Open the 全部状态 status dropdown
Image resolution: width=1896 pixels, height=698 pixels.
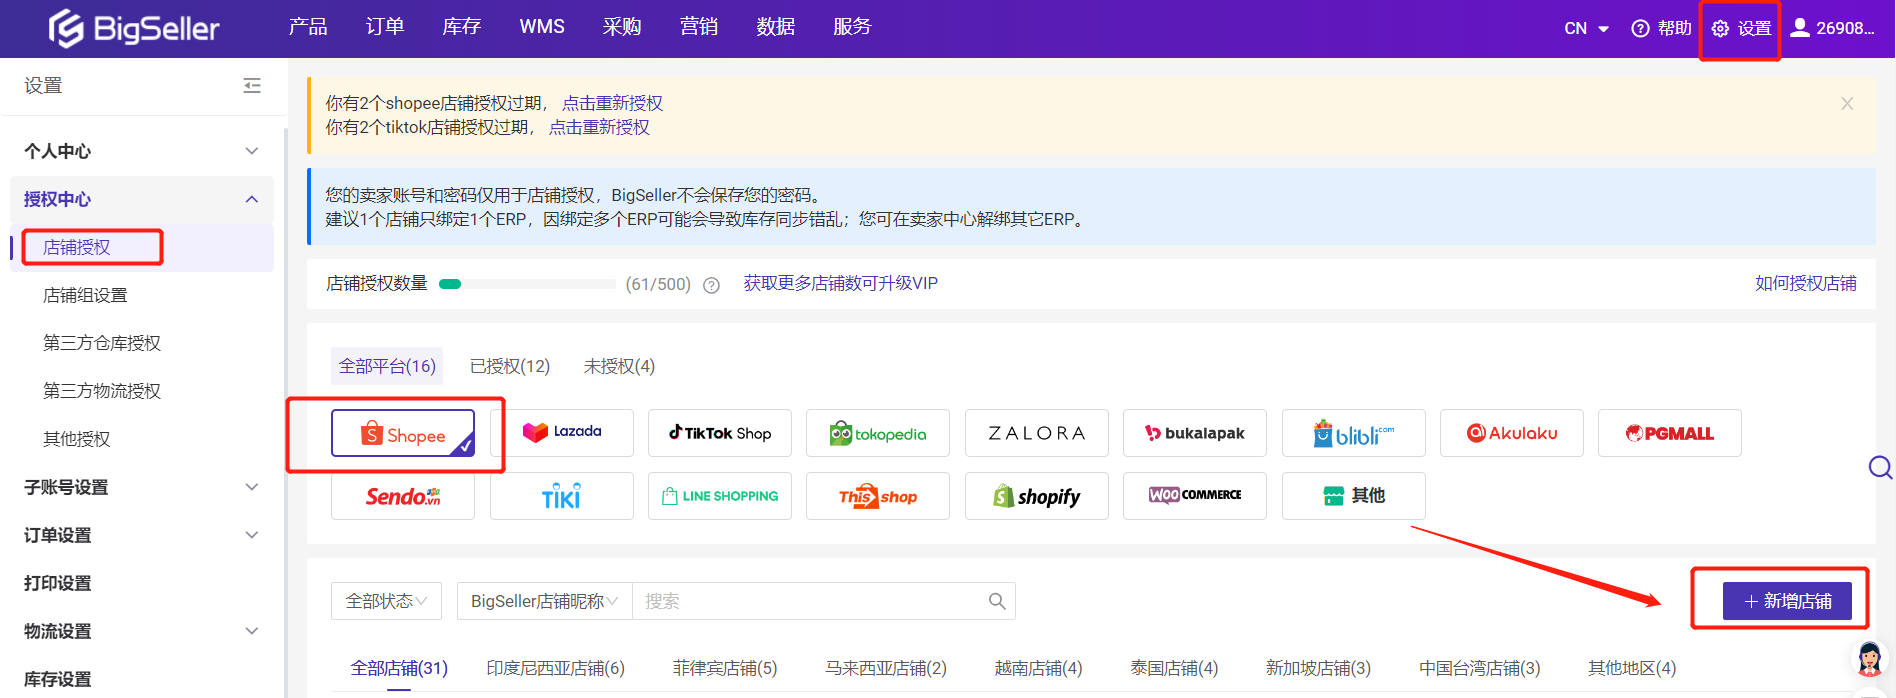pos(386,601)
